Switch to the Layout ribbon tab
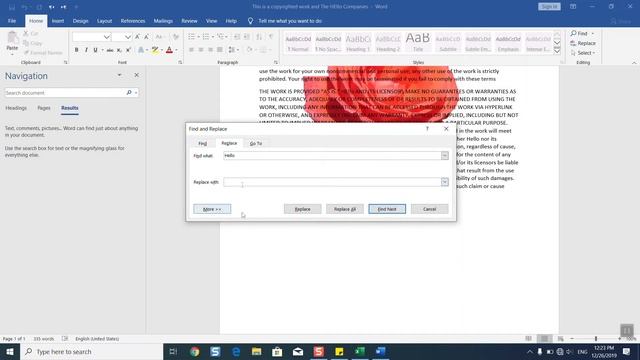Screen dimensions: 640x360 click(x=104, y=21)
